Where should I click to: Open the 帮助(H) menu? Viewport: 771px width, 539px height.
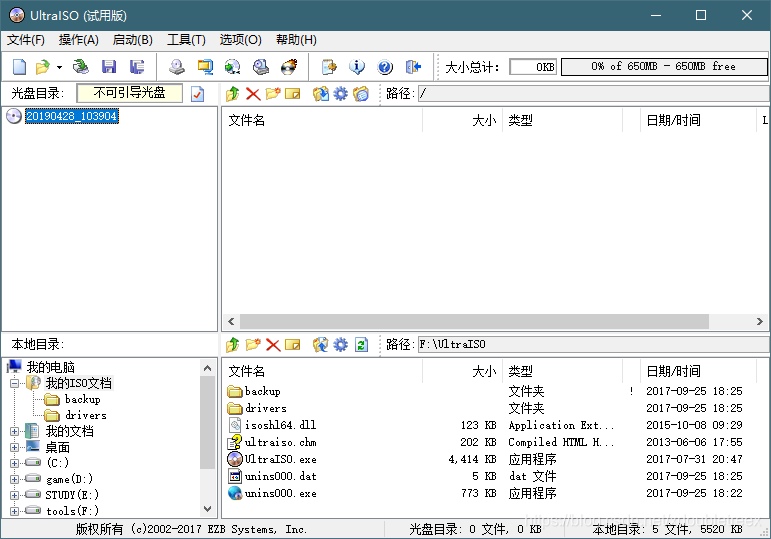[296, 40]
